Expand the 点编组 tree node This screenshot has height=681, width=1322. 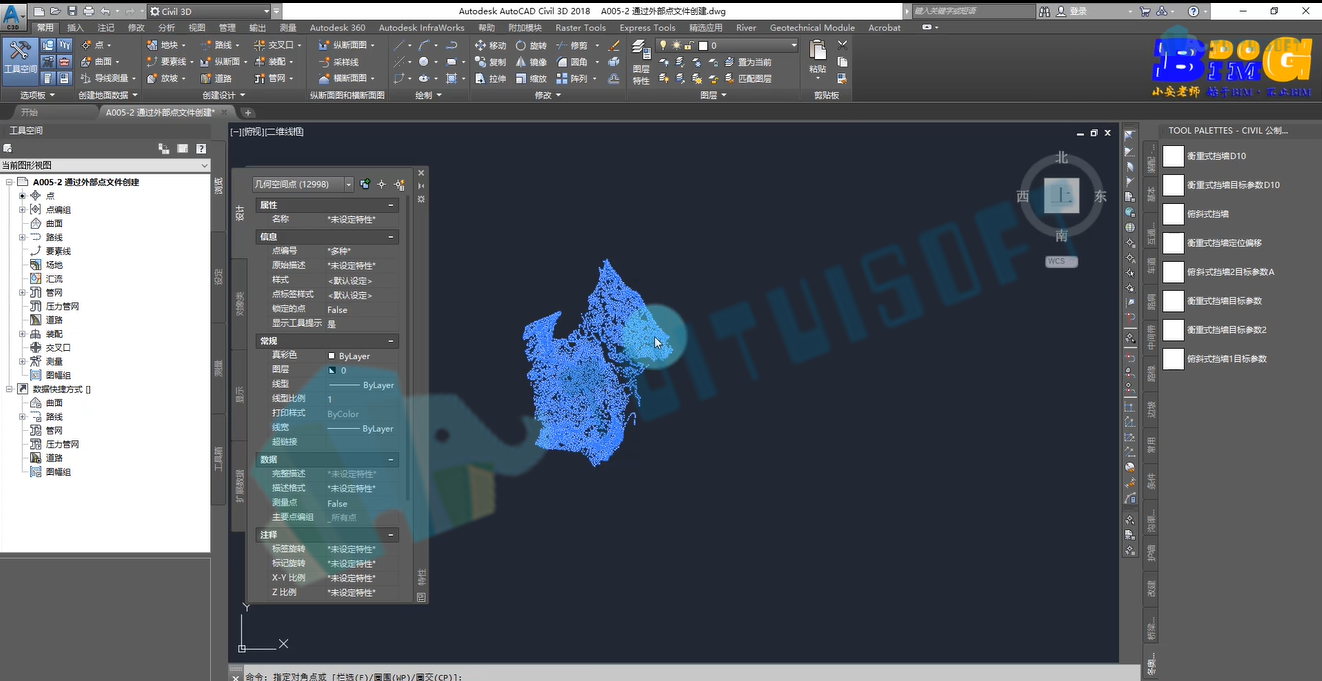[22, 210]
